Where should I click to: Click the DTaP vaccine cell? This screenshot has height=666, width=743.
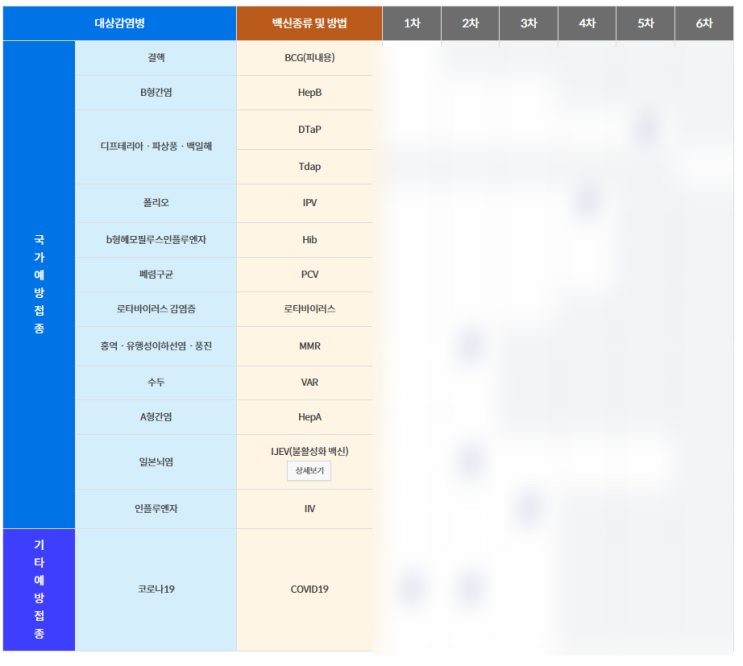click(309, 130)
